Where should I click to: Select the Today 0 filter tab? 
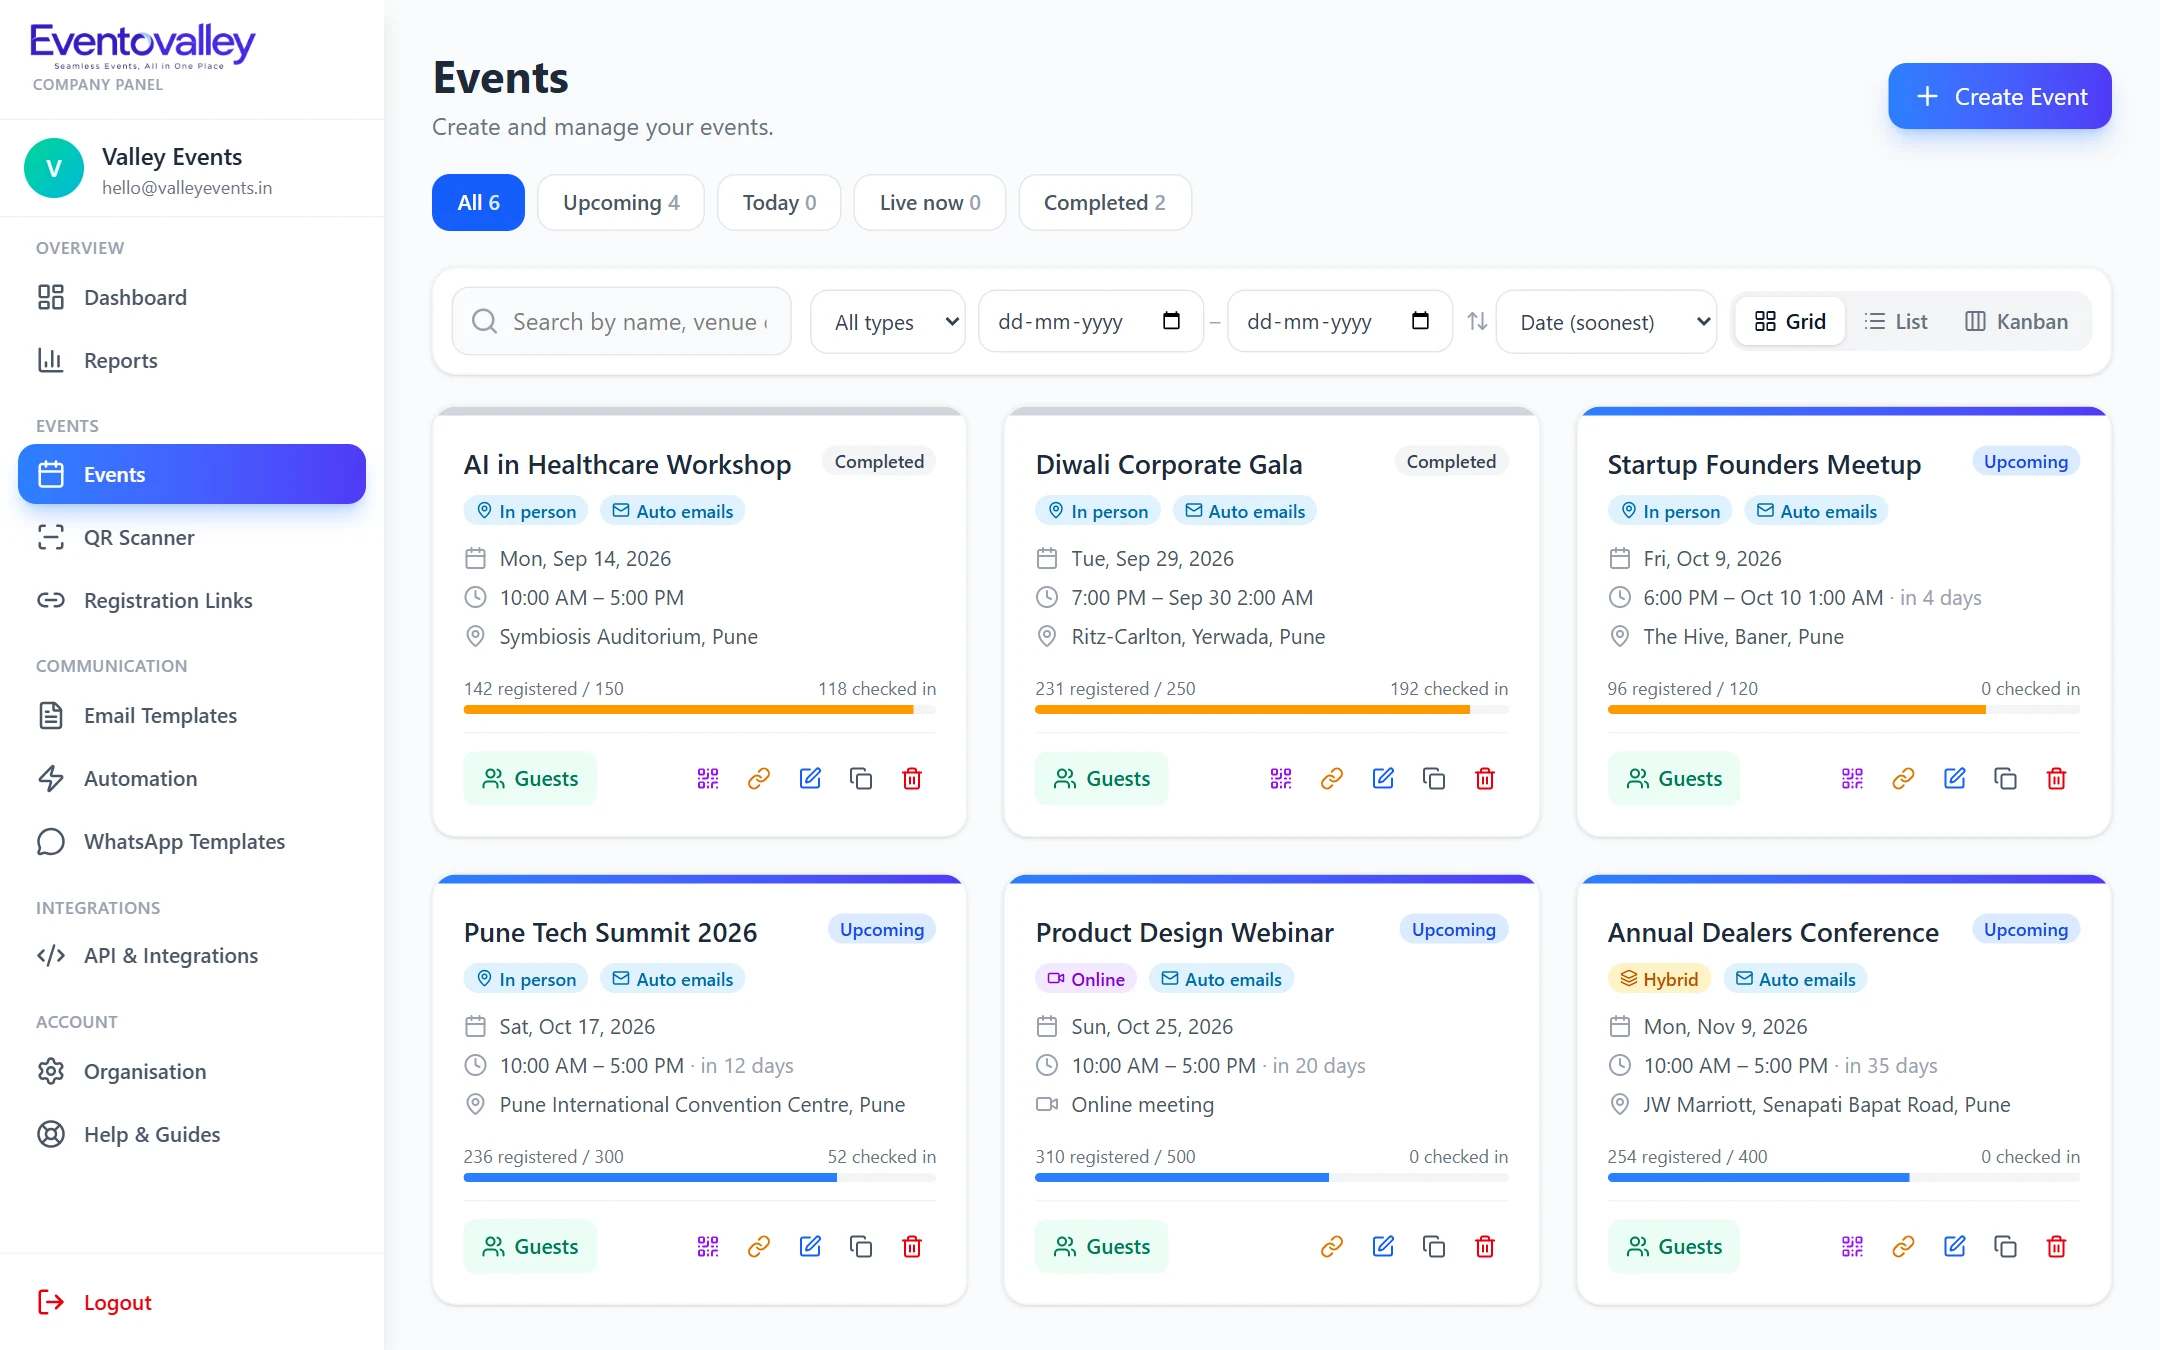click(779, 202)
